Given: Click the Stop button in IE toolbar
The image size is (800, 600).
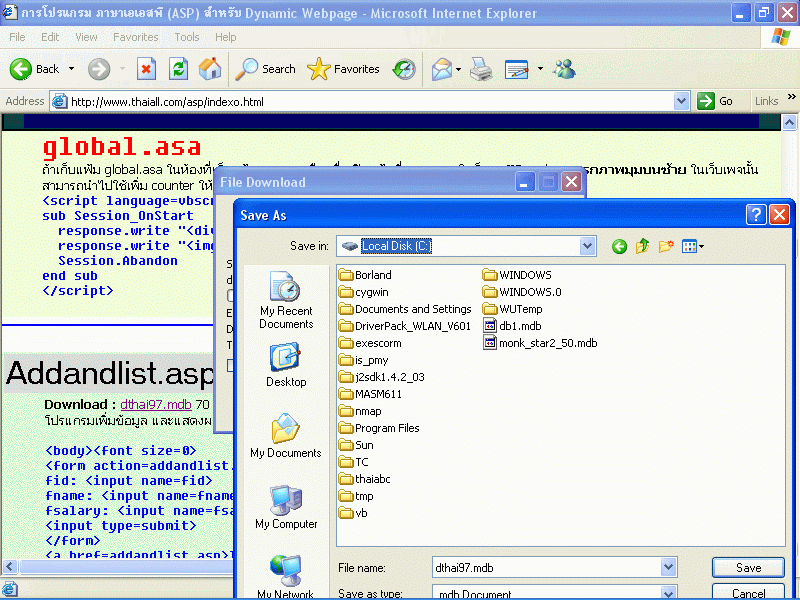Looking at the screenshot, I should tap(146, 69).
